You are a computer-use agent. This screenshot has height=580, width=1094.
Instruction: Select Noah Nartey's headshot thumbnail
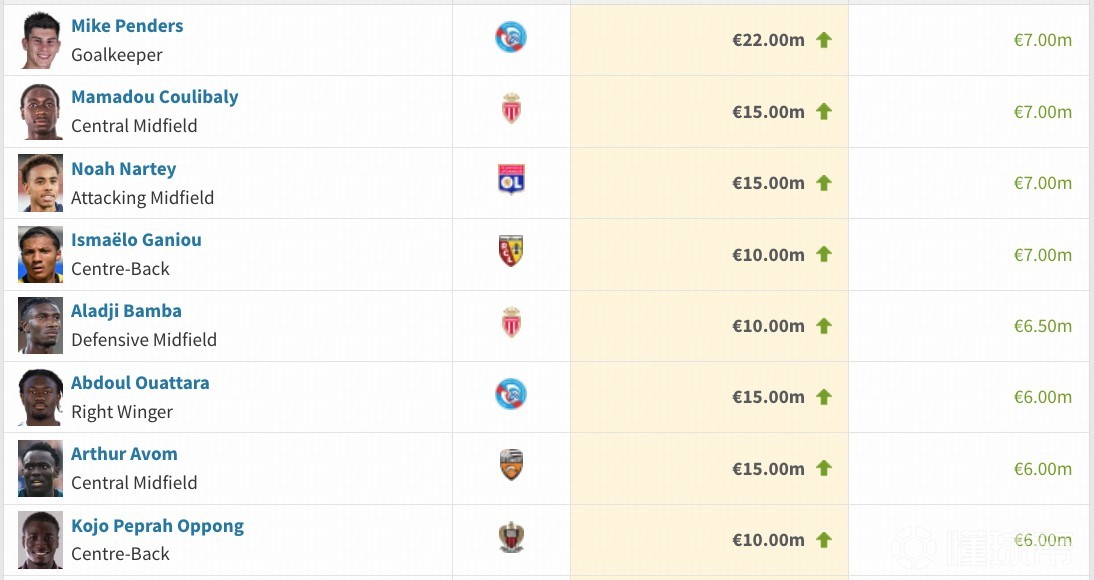(x=40, y=183)
